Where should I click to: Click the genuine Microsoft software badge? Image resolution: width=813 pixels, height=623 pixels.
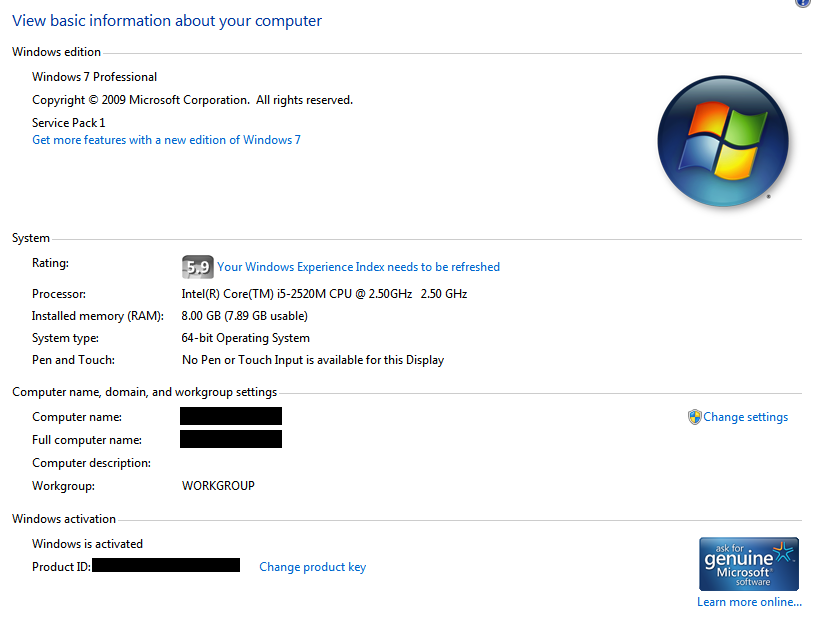(749, 564)
